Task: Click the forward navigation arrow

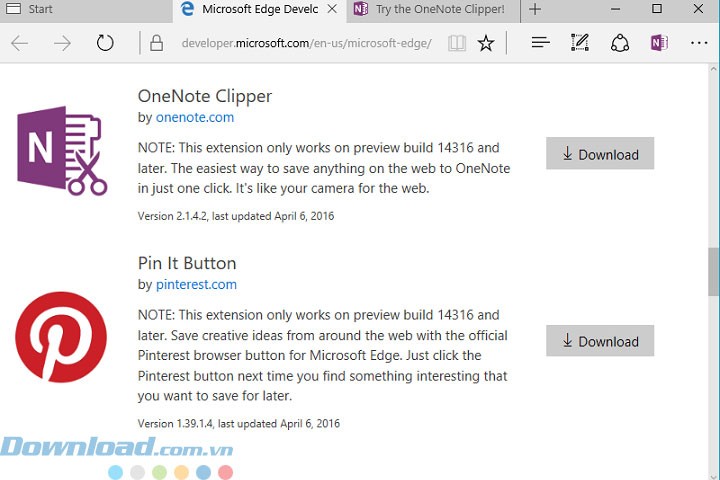Action: [62, 43]
